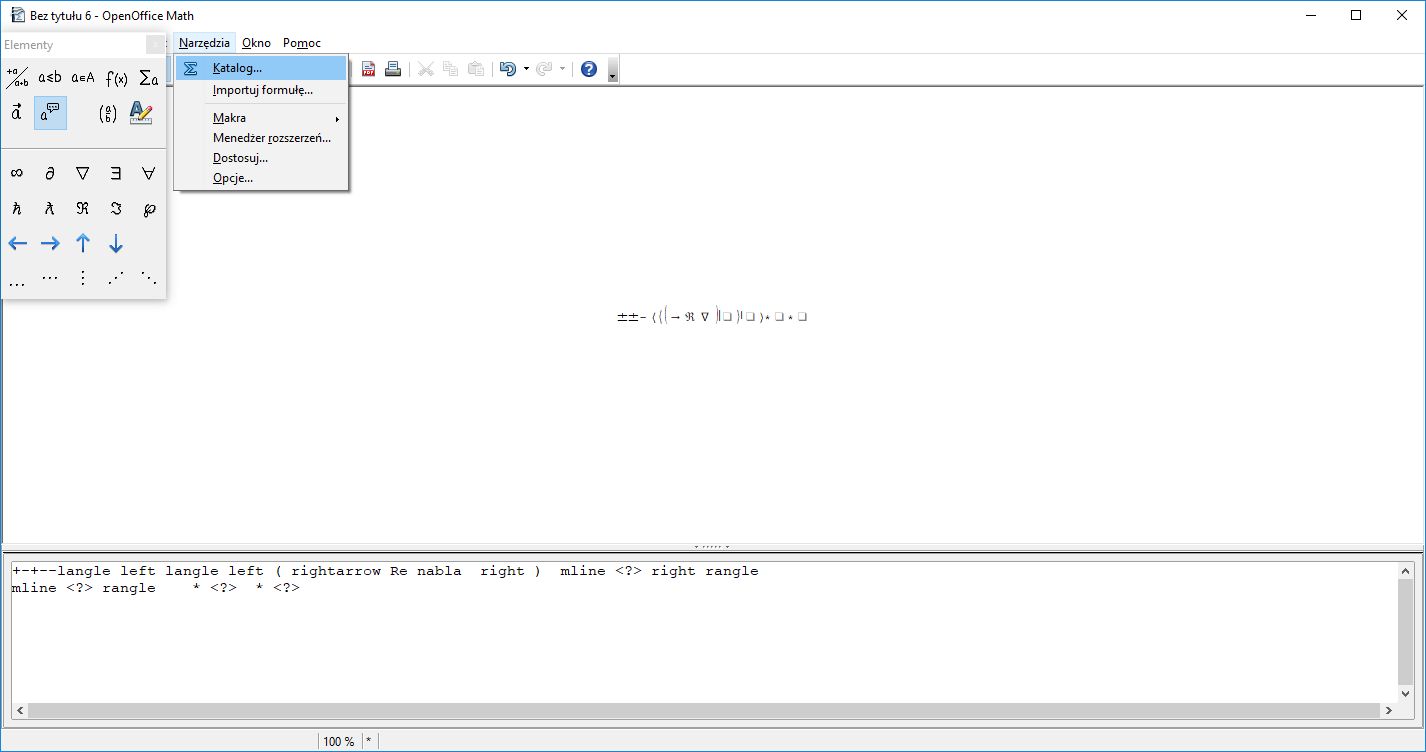Screen dimensions: 1426x752
Task: Undo the last action
Action: (508, 69)
